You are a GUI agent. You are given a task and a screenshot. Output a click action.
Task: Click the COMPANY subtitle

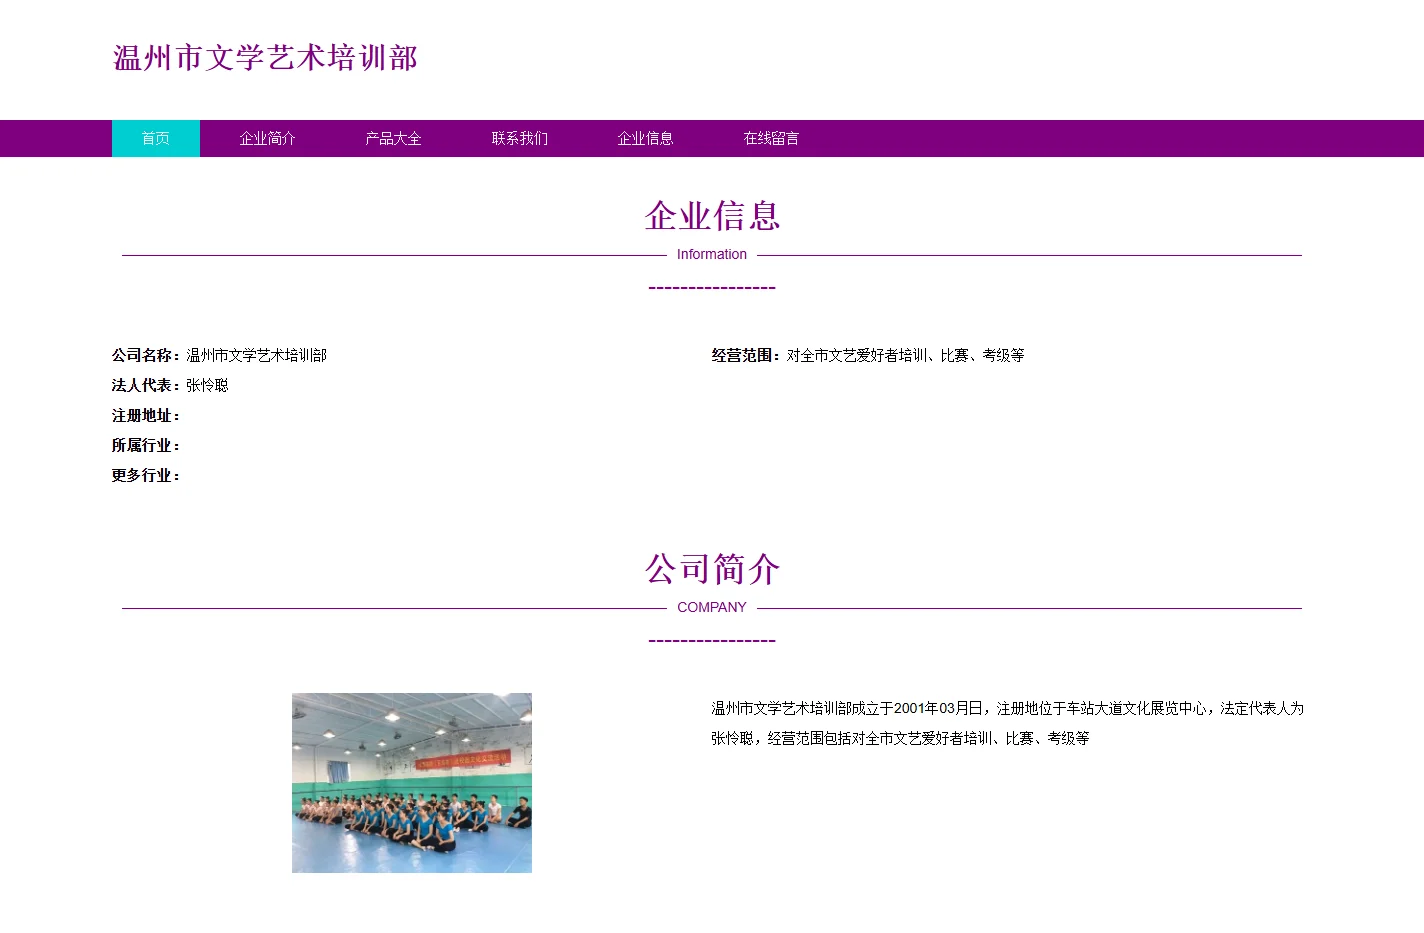[712, 607]
